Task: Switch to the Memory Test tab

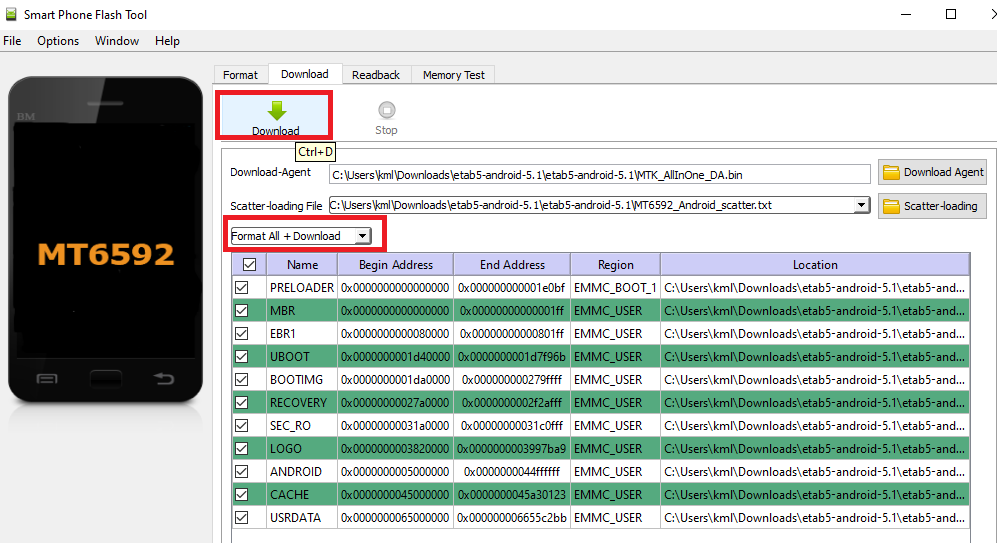Action: tap(453, 75)
